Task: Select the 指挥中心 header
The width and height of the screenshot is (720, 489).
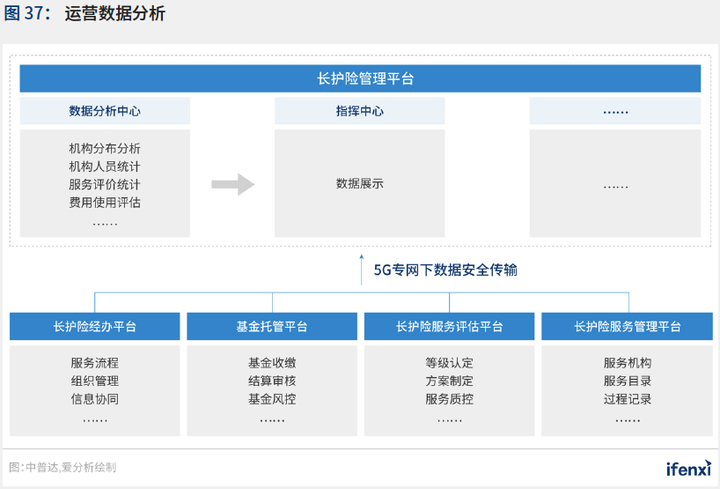Action: pyautogui.click(x=360, y=111)
